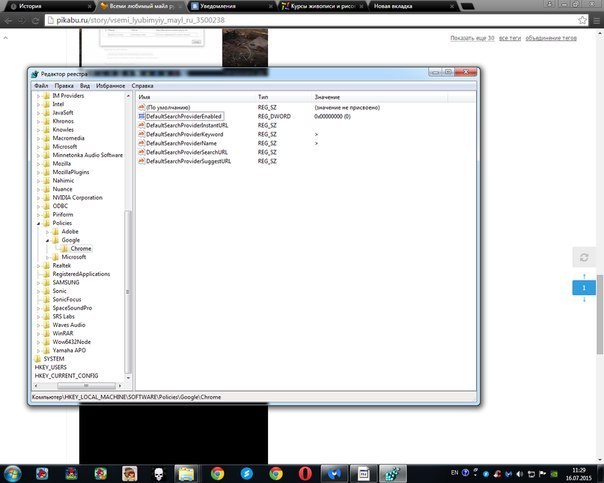Expand the Mozilla tree node
Screen dimensions: 604x483
(38, 164)
